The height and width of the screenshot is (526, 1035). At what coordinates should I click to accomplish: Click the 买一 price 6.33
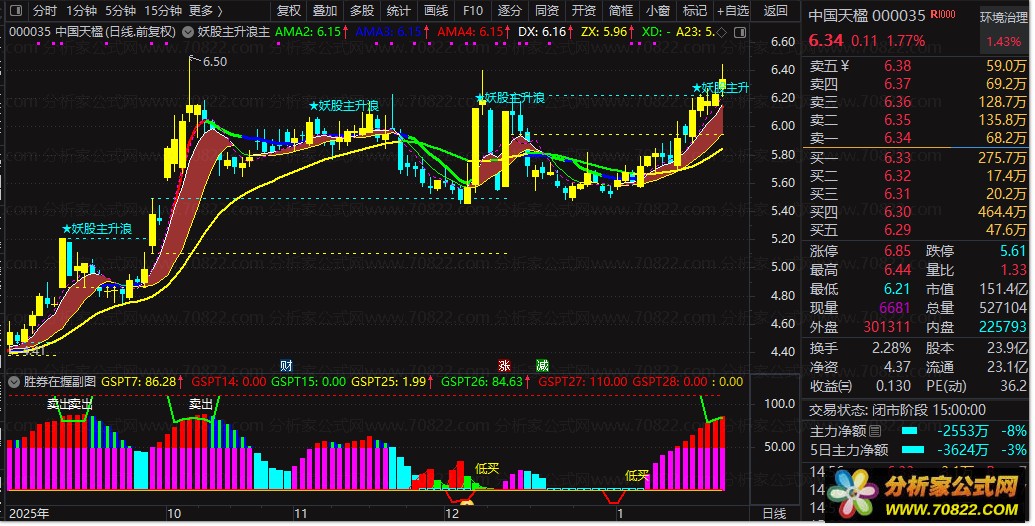click(898, 158)
